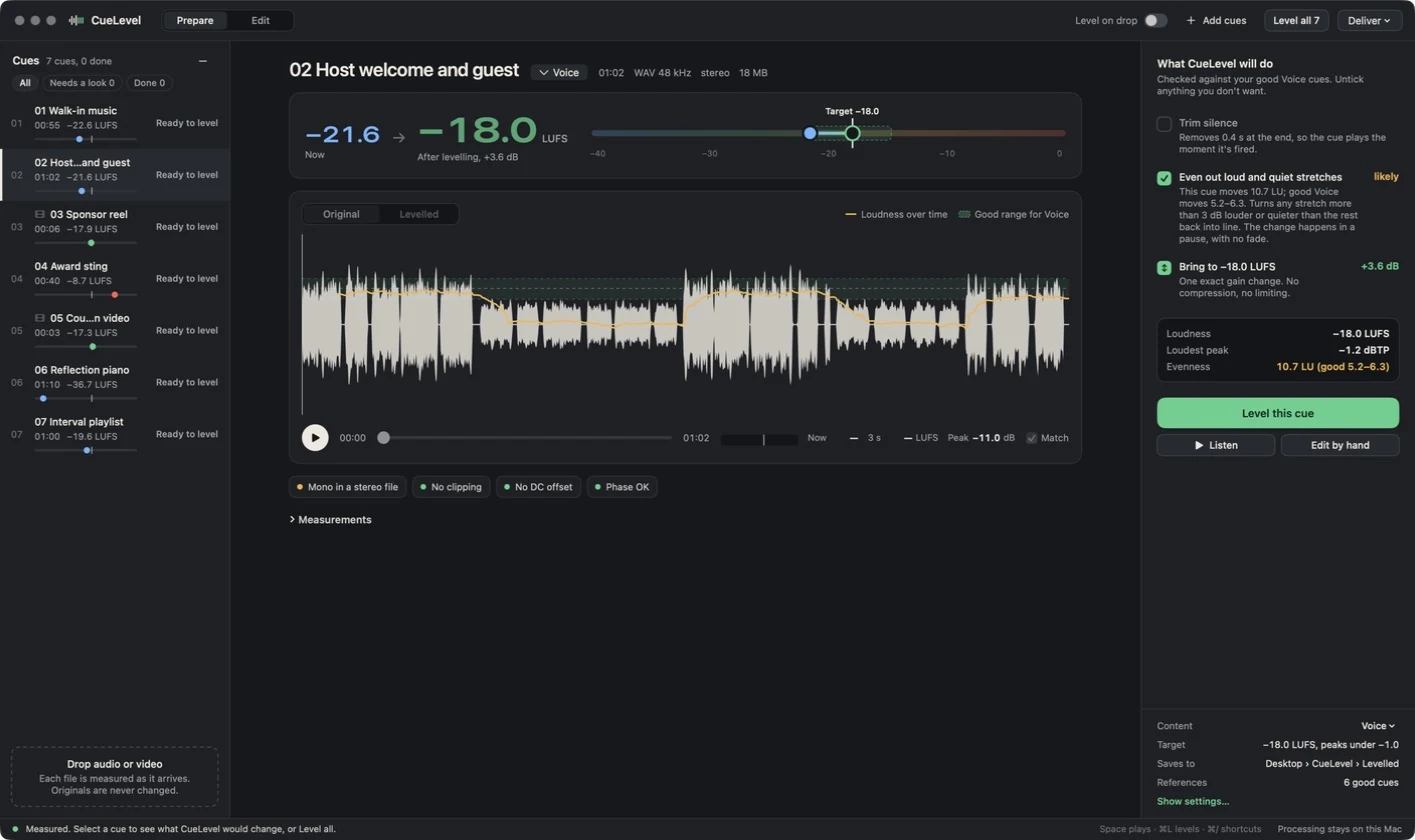Toggle the Level on drop switch

(1155, 20)
